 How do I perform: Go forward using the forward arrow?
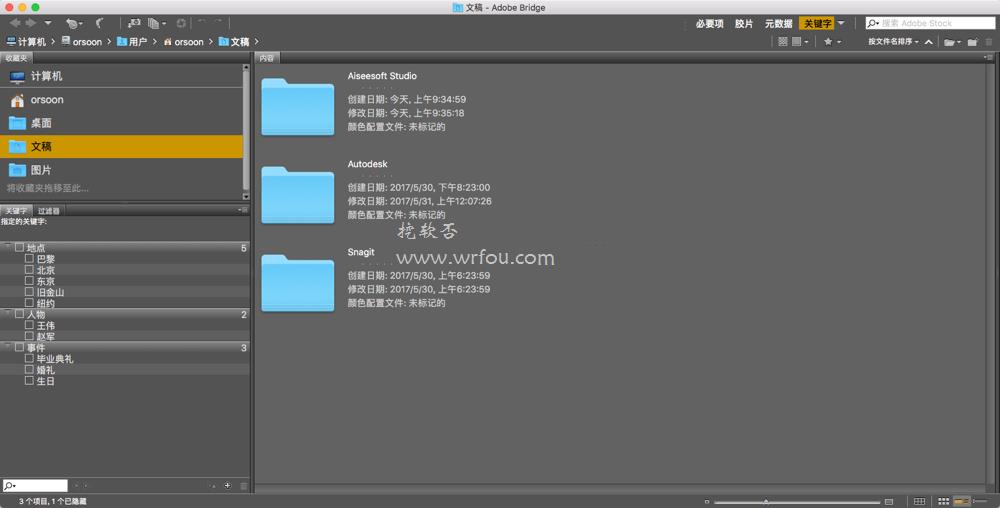pos(30,23)
